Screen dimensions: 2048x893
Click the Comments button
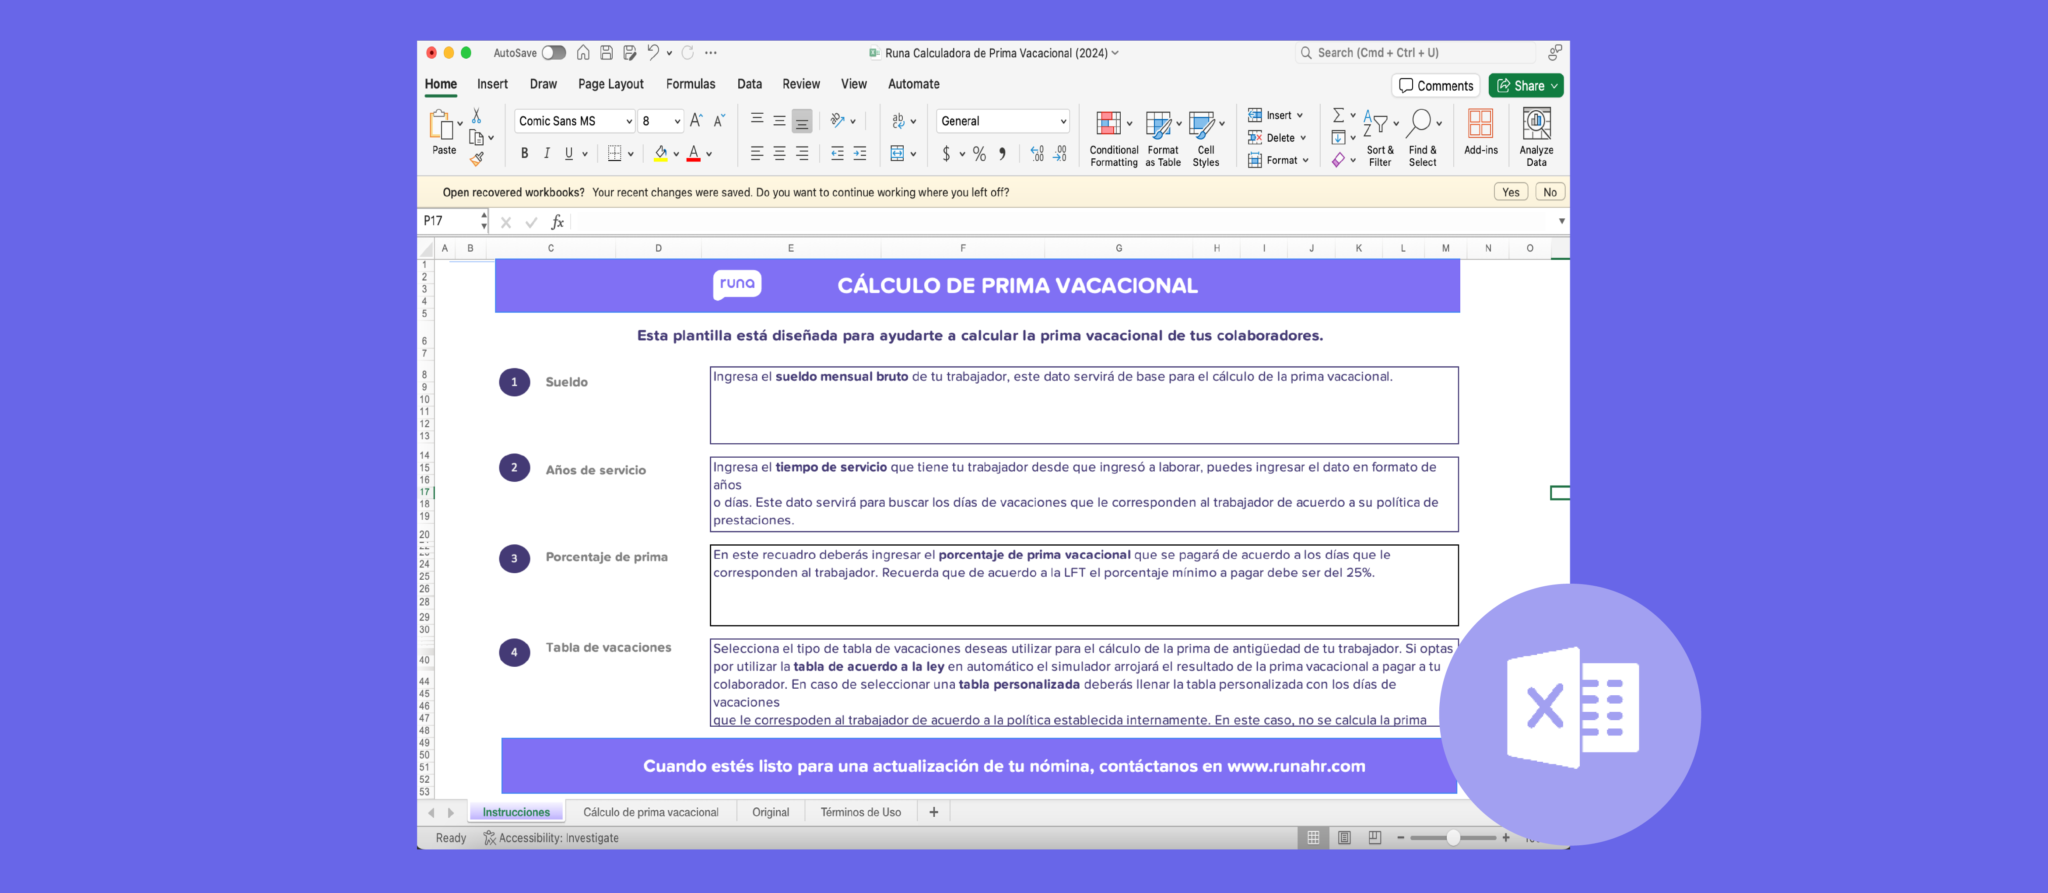(x=1436, y=86)
